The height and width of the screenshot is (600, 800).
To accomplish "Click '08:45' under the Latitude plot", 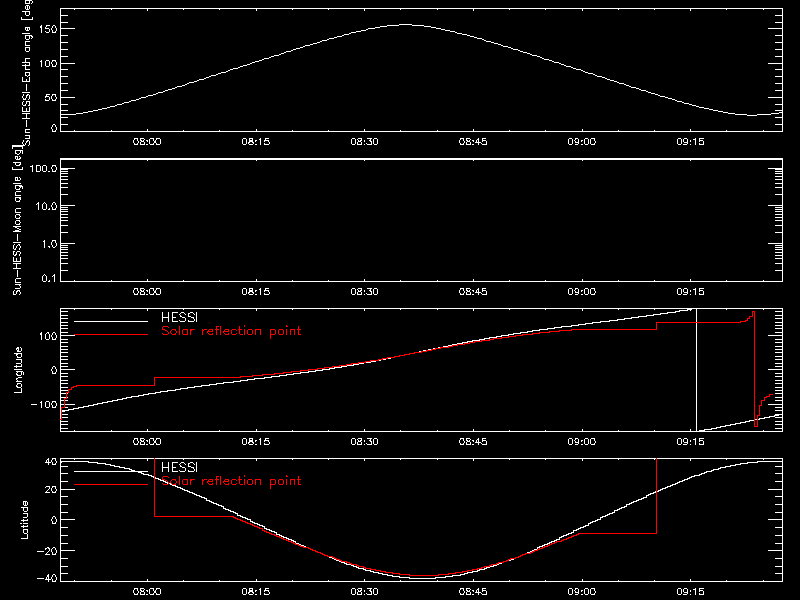I will 473,592.
